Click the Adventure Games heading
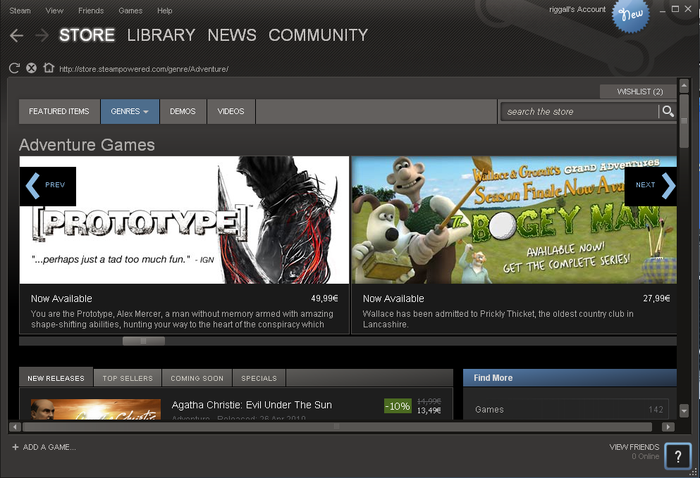 87,145
